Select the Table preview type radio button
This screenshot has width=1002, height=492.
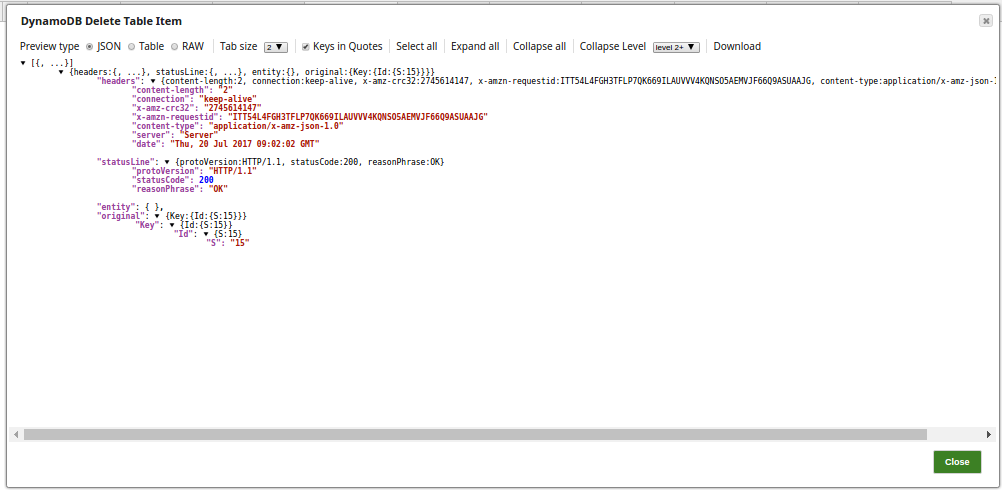131,47
